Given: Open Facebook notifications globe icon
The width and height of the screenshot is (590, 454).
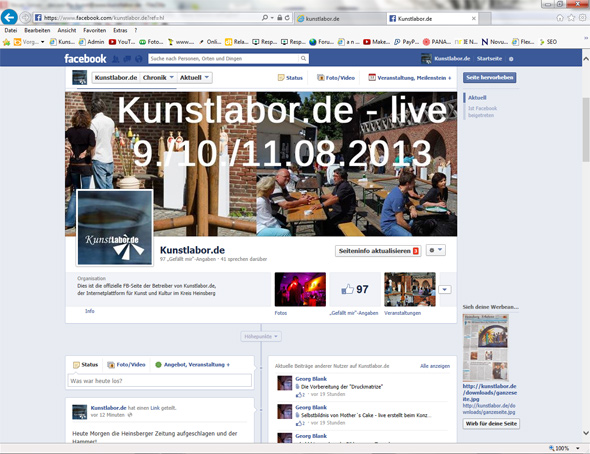Looking at the screenshot, I should 138,59.
